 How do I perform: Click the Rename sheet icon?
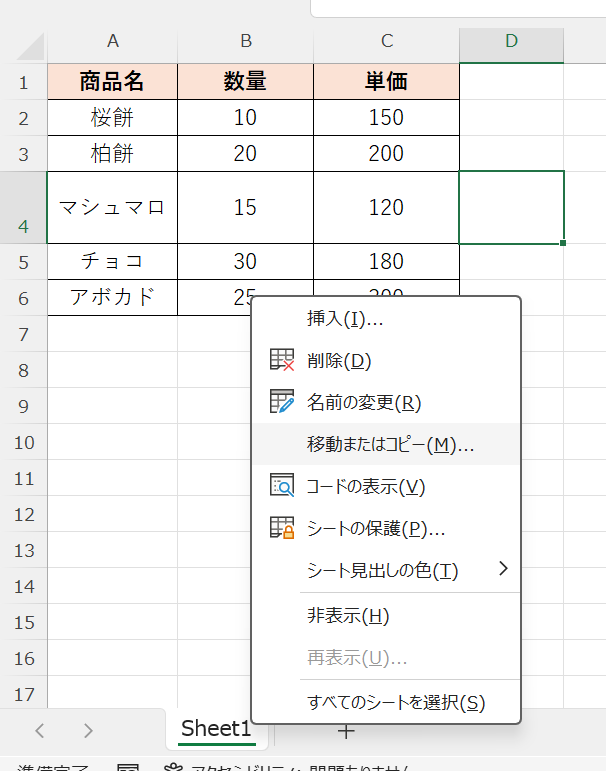pyautogui.click(x=281, y=402)
